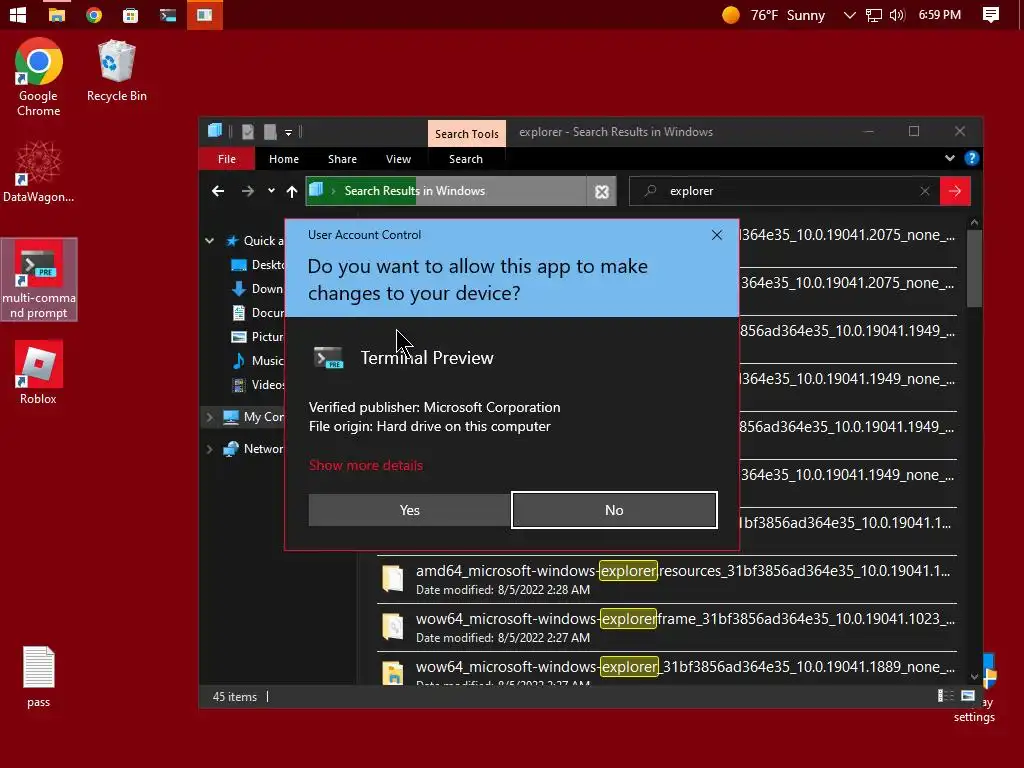Select wow64 explorerframe folder result
This screenshot has height=768, width=1024.
tap(667, 628)
